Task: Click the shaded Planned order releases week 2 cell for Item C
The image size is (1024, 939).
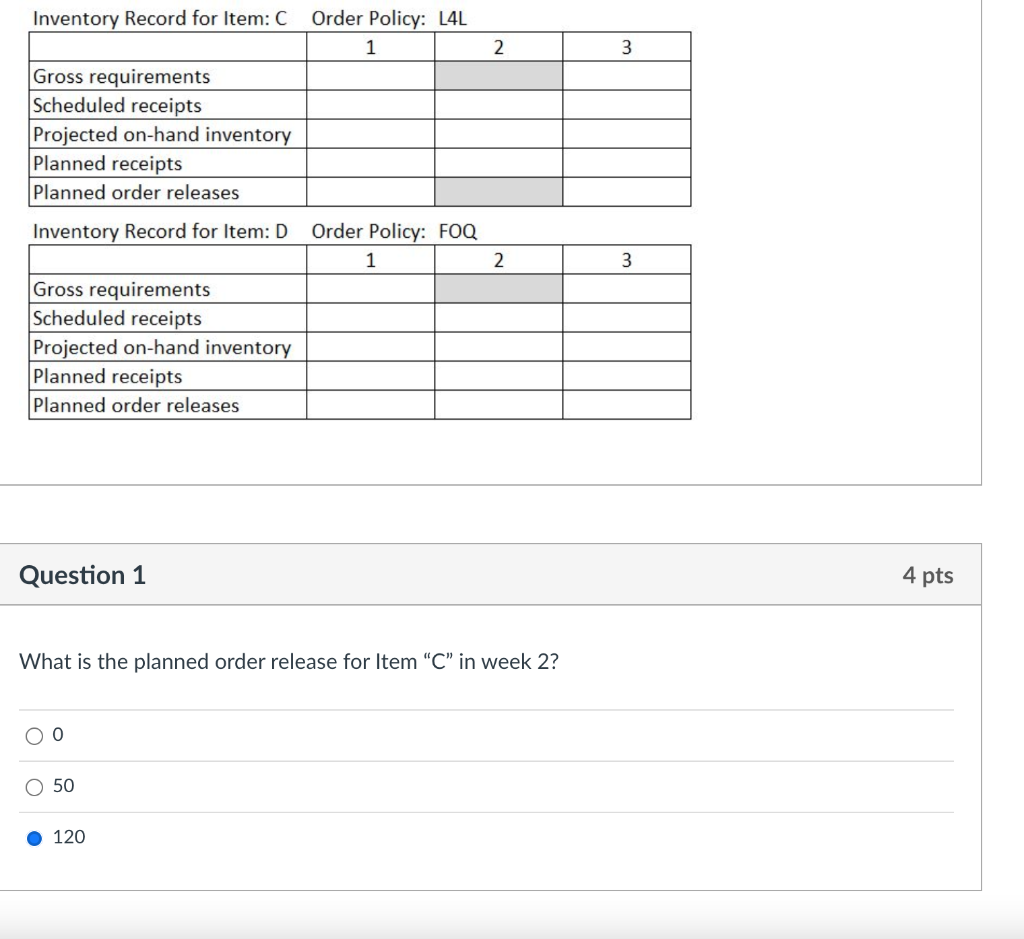Action: click(499, 191)
